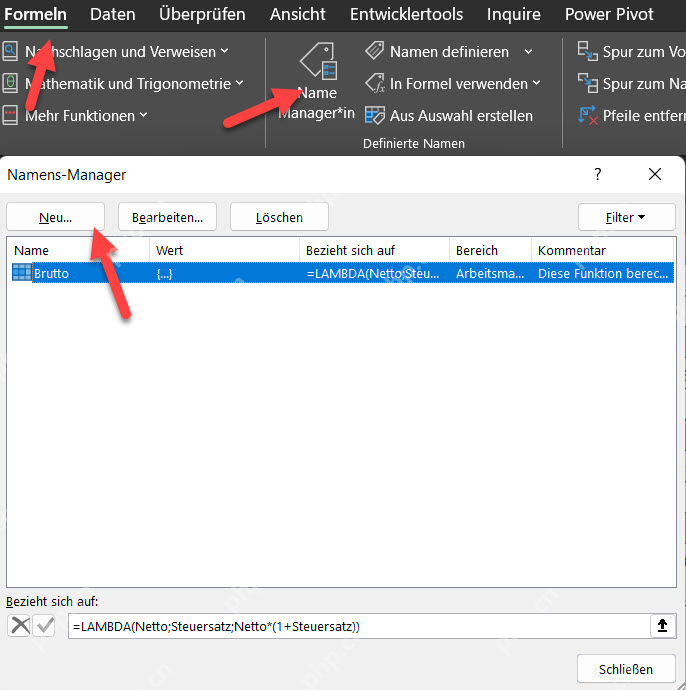This screenshot has height=690, width=686.
Task: Click the Bezieht sich auf column header
Action: [x=374, y=250]
